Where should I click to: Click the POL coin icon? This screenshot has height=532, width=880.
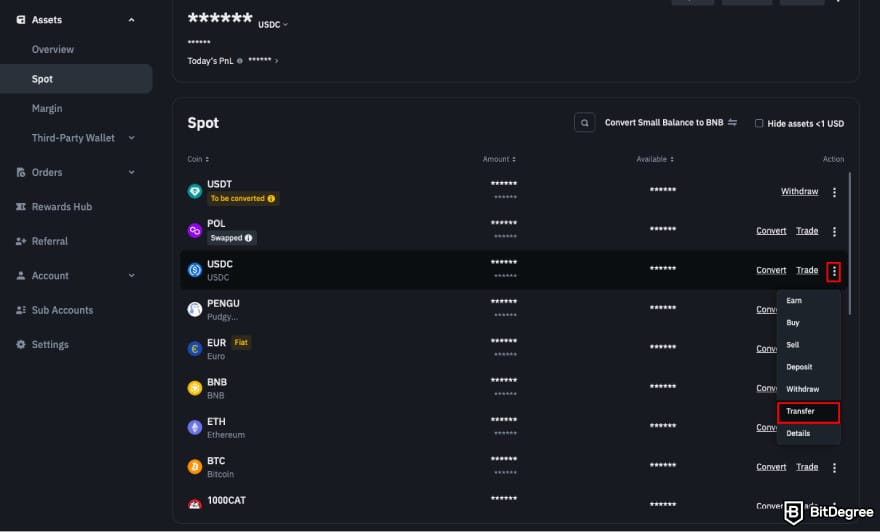[195, 231]
